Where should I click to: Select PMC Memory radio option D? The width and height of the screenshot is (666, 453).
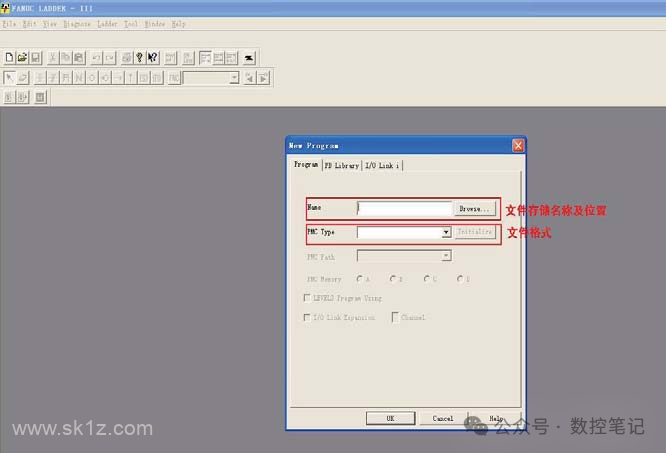click(460, 279)
